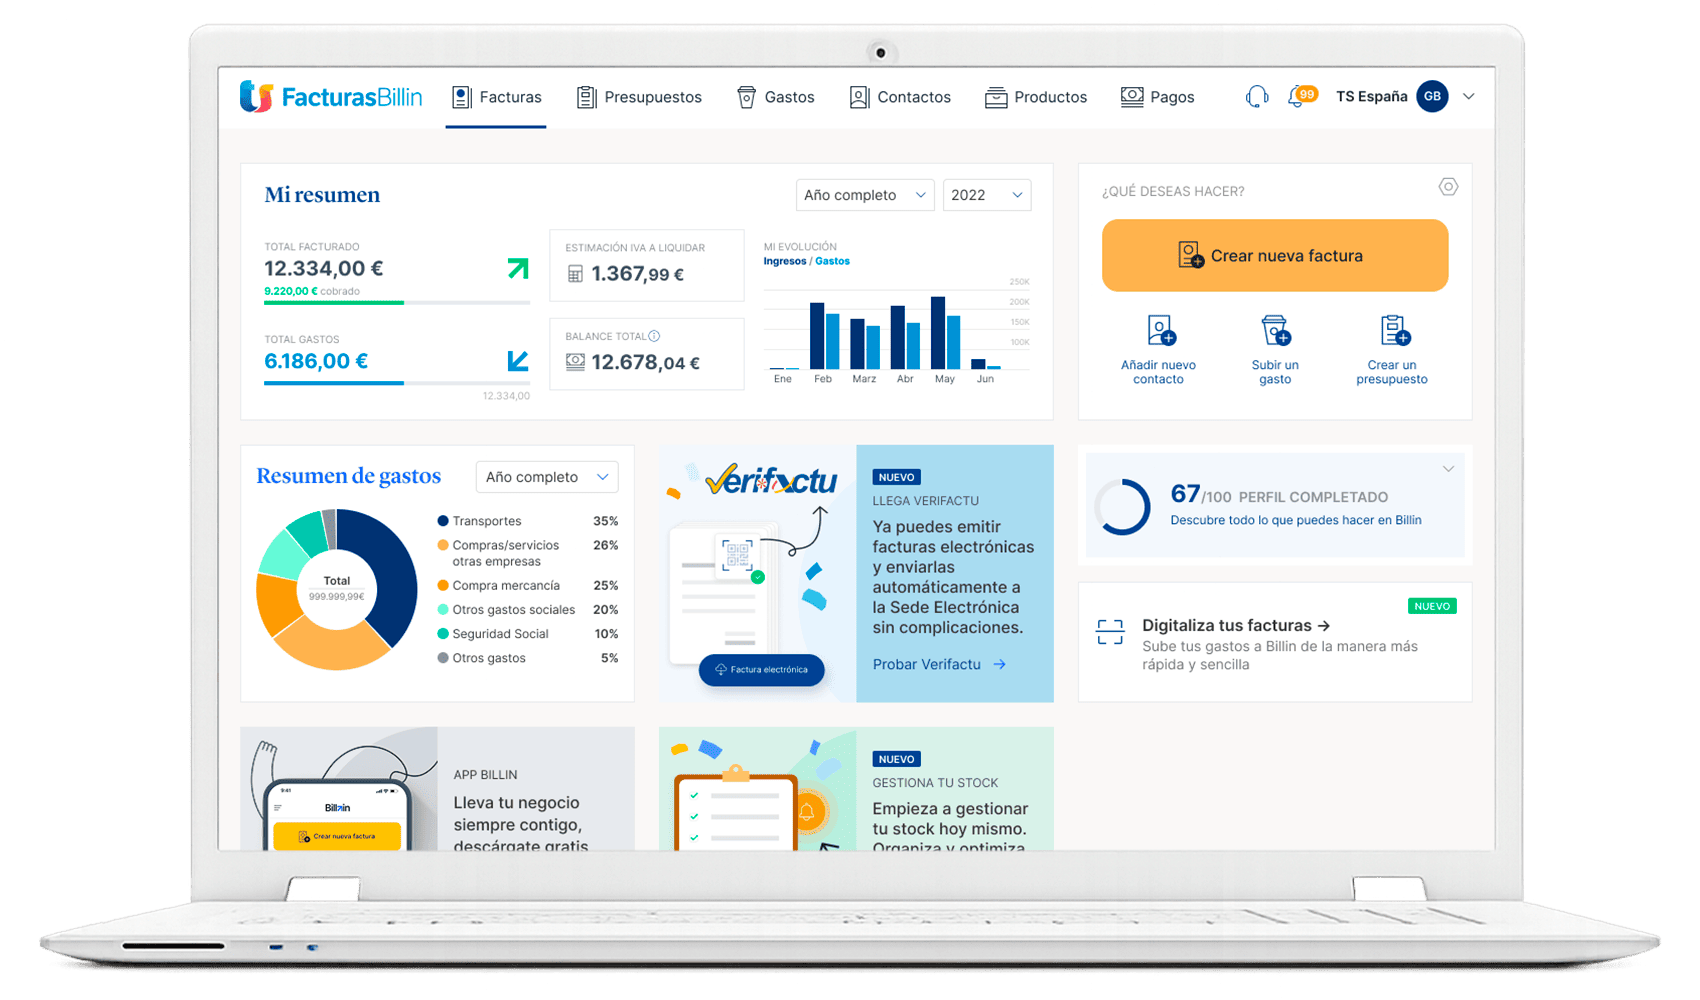Screen dimensions: 1700x1000
Task: Open the Gastos tab
Action: 776,97
